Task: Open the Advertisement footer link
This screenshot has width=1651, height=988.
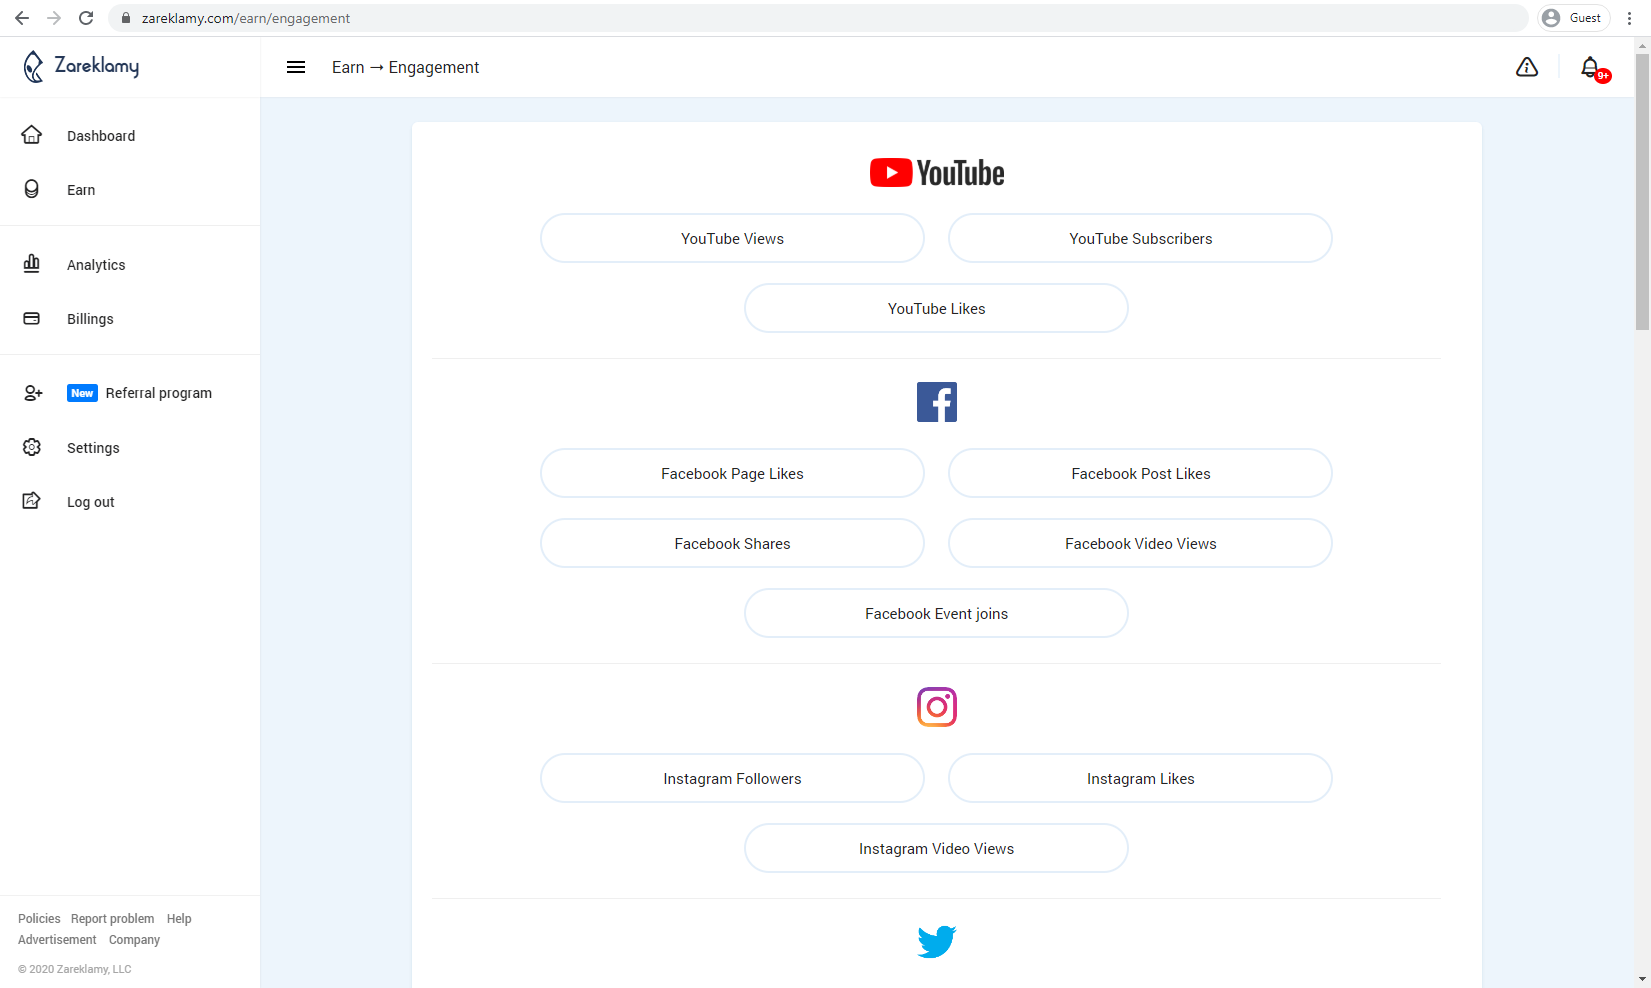Action: (57, 940)
